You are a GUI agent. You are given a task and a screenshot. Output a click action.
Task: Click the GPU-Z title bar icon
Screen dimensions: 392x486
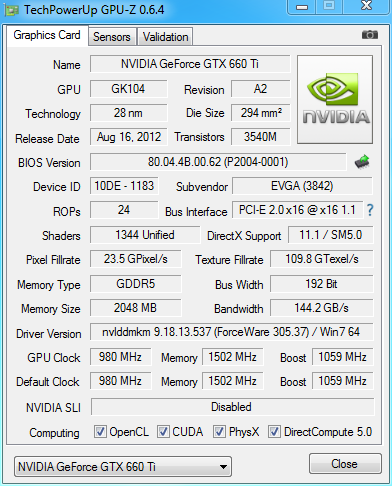coord(11,10)
